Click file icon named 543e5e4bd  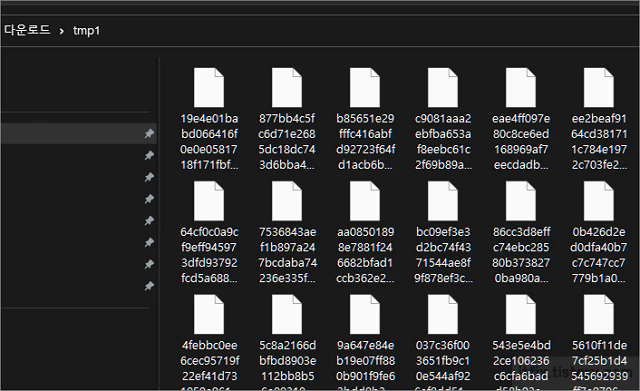[521, 315]
